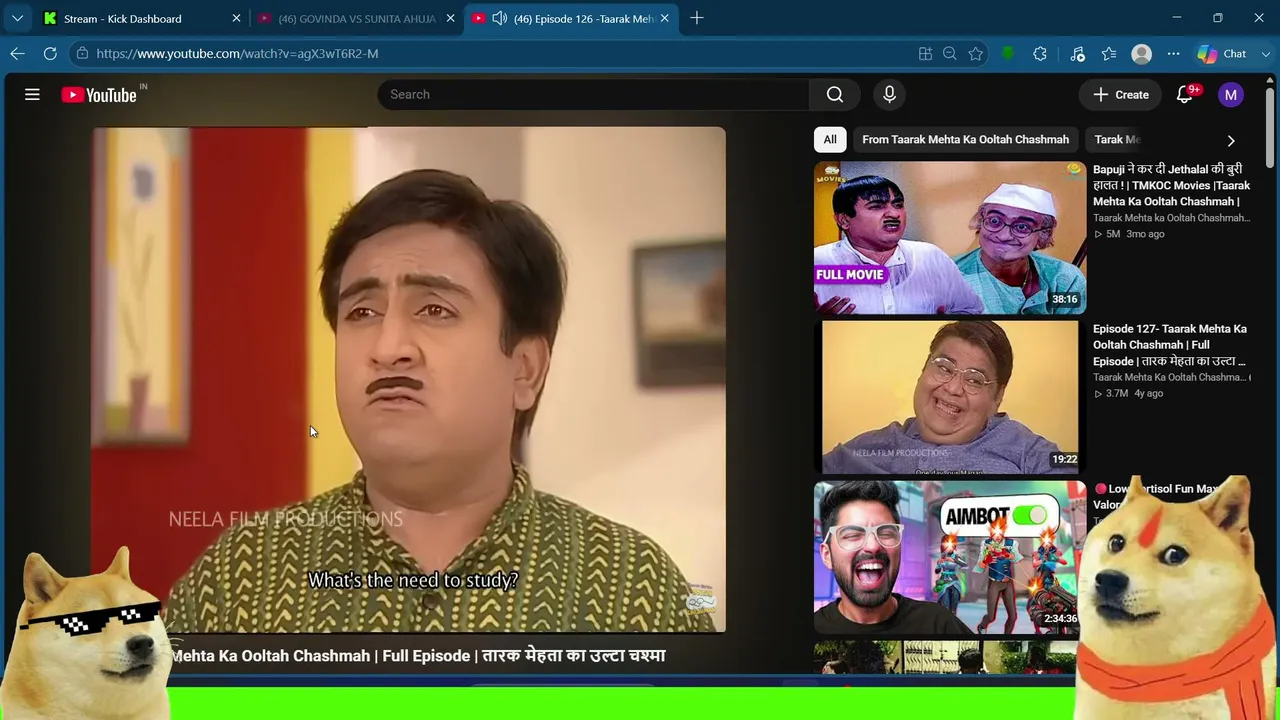The height and width of the screenshot is (720, 1280).
Task: Open the Bapuji ने कर दी Jethalal video title
Action: 1172,186
